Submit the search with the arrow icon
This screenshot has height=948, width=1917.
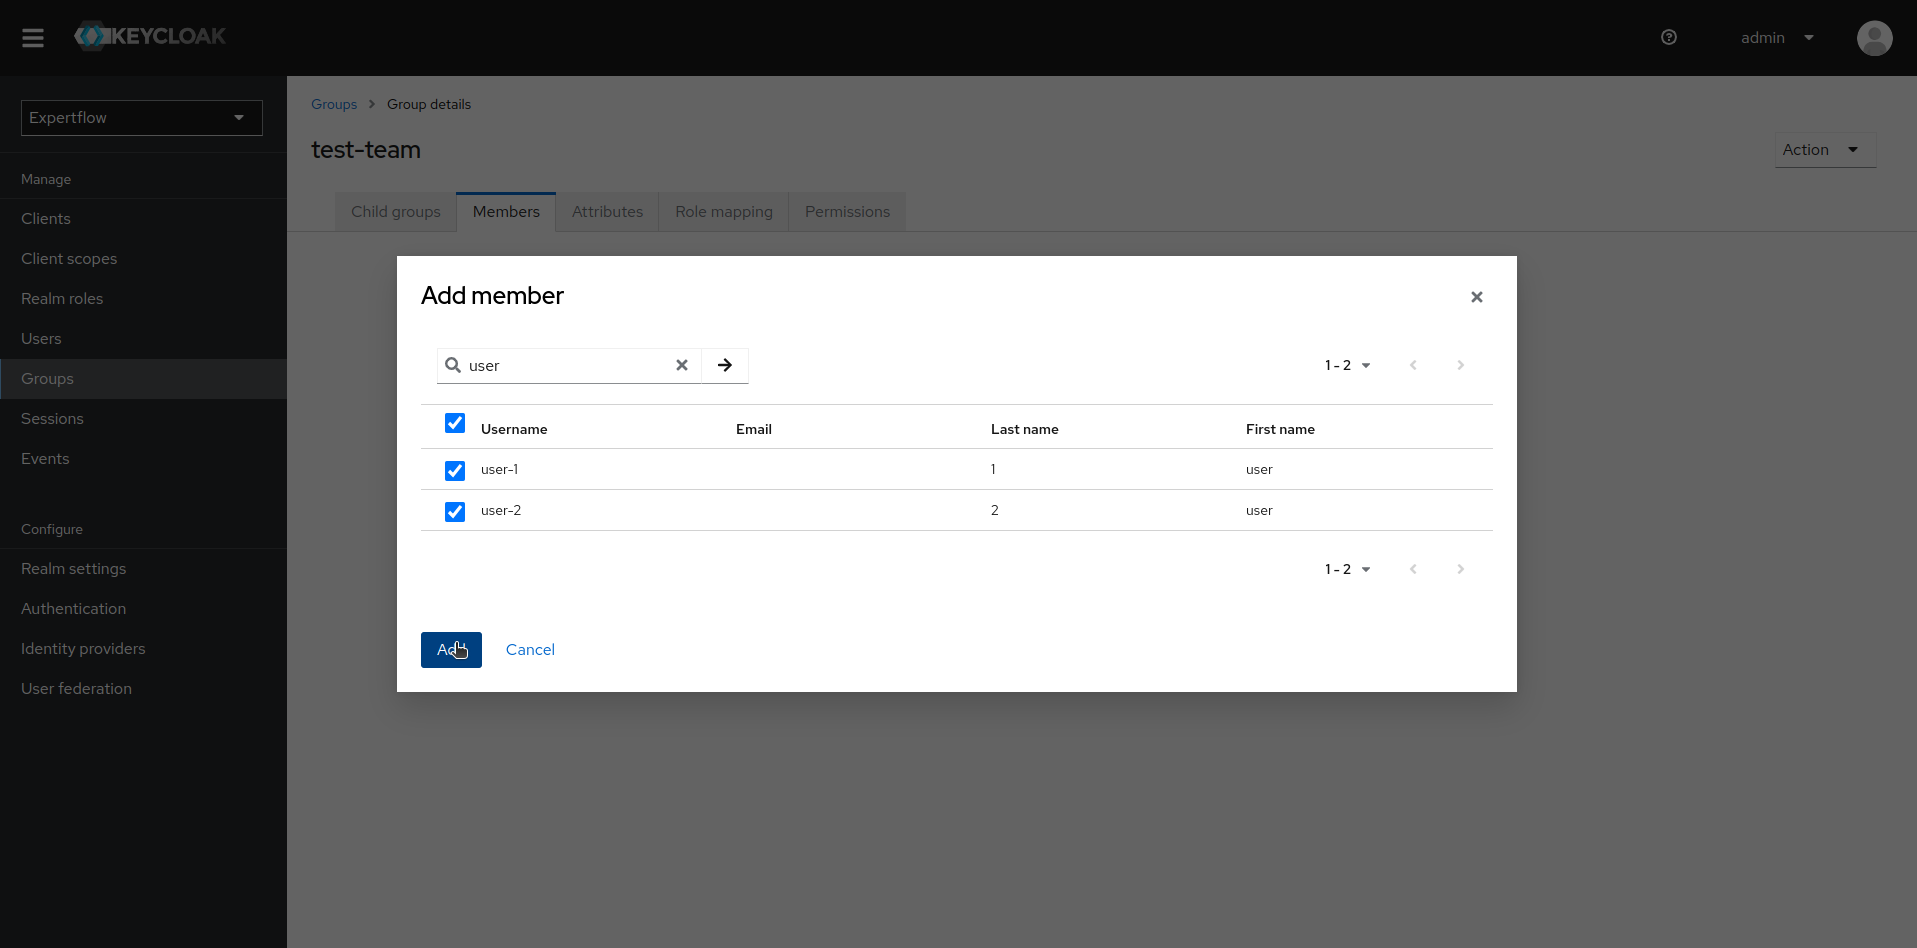coord(724,365)
